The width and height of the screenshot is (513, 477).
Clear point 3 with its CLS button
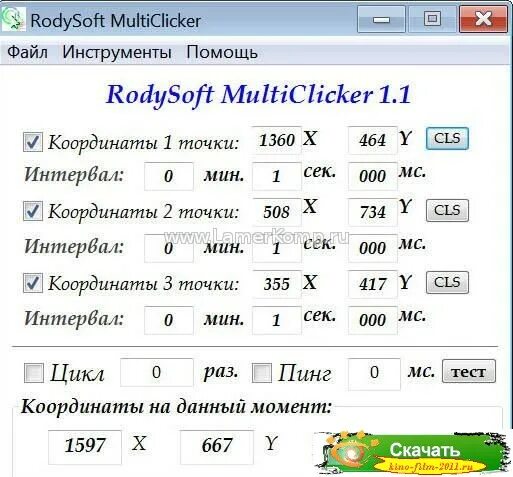[447, 282]
